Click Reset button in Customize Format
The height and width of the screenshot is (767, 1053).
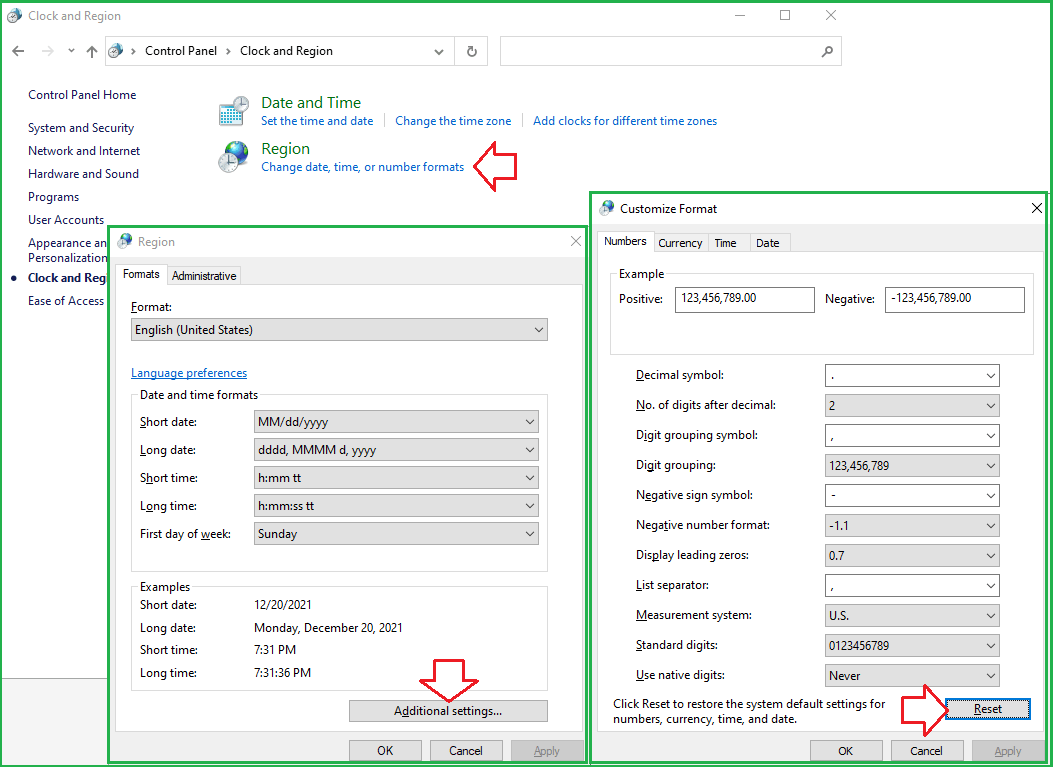pos(987,709)
